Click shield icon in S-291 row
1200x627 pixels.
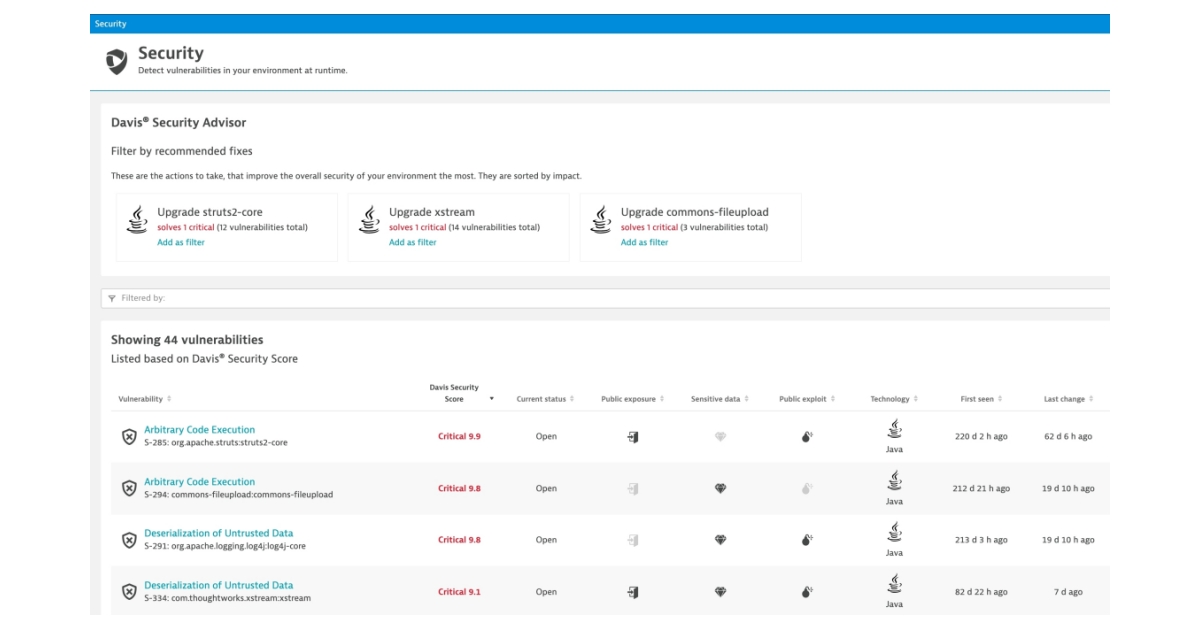pyautogui.click(x=129, y=540)
